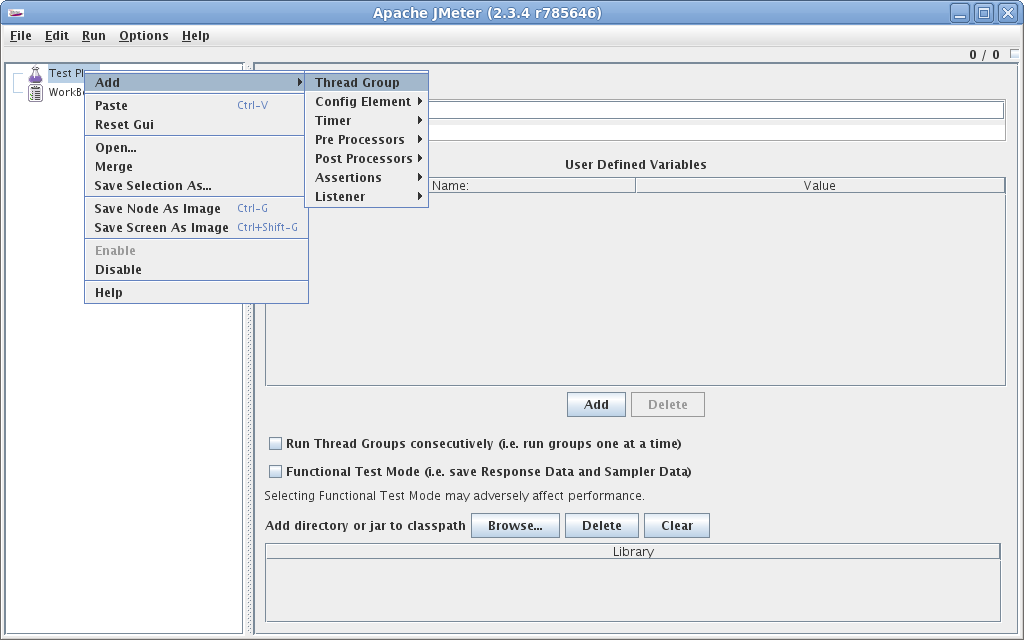Viewport: 1024px width, 640px height.
Task: Choose Reset Gui in the context menu
Action: coord(196,125)
